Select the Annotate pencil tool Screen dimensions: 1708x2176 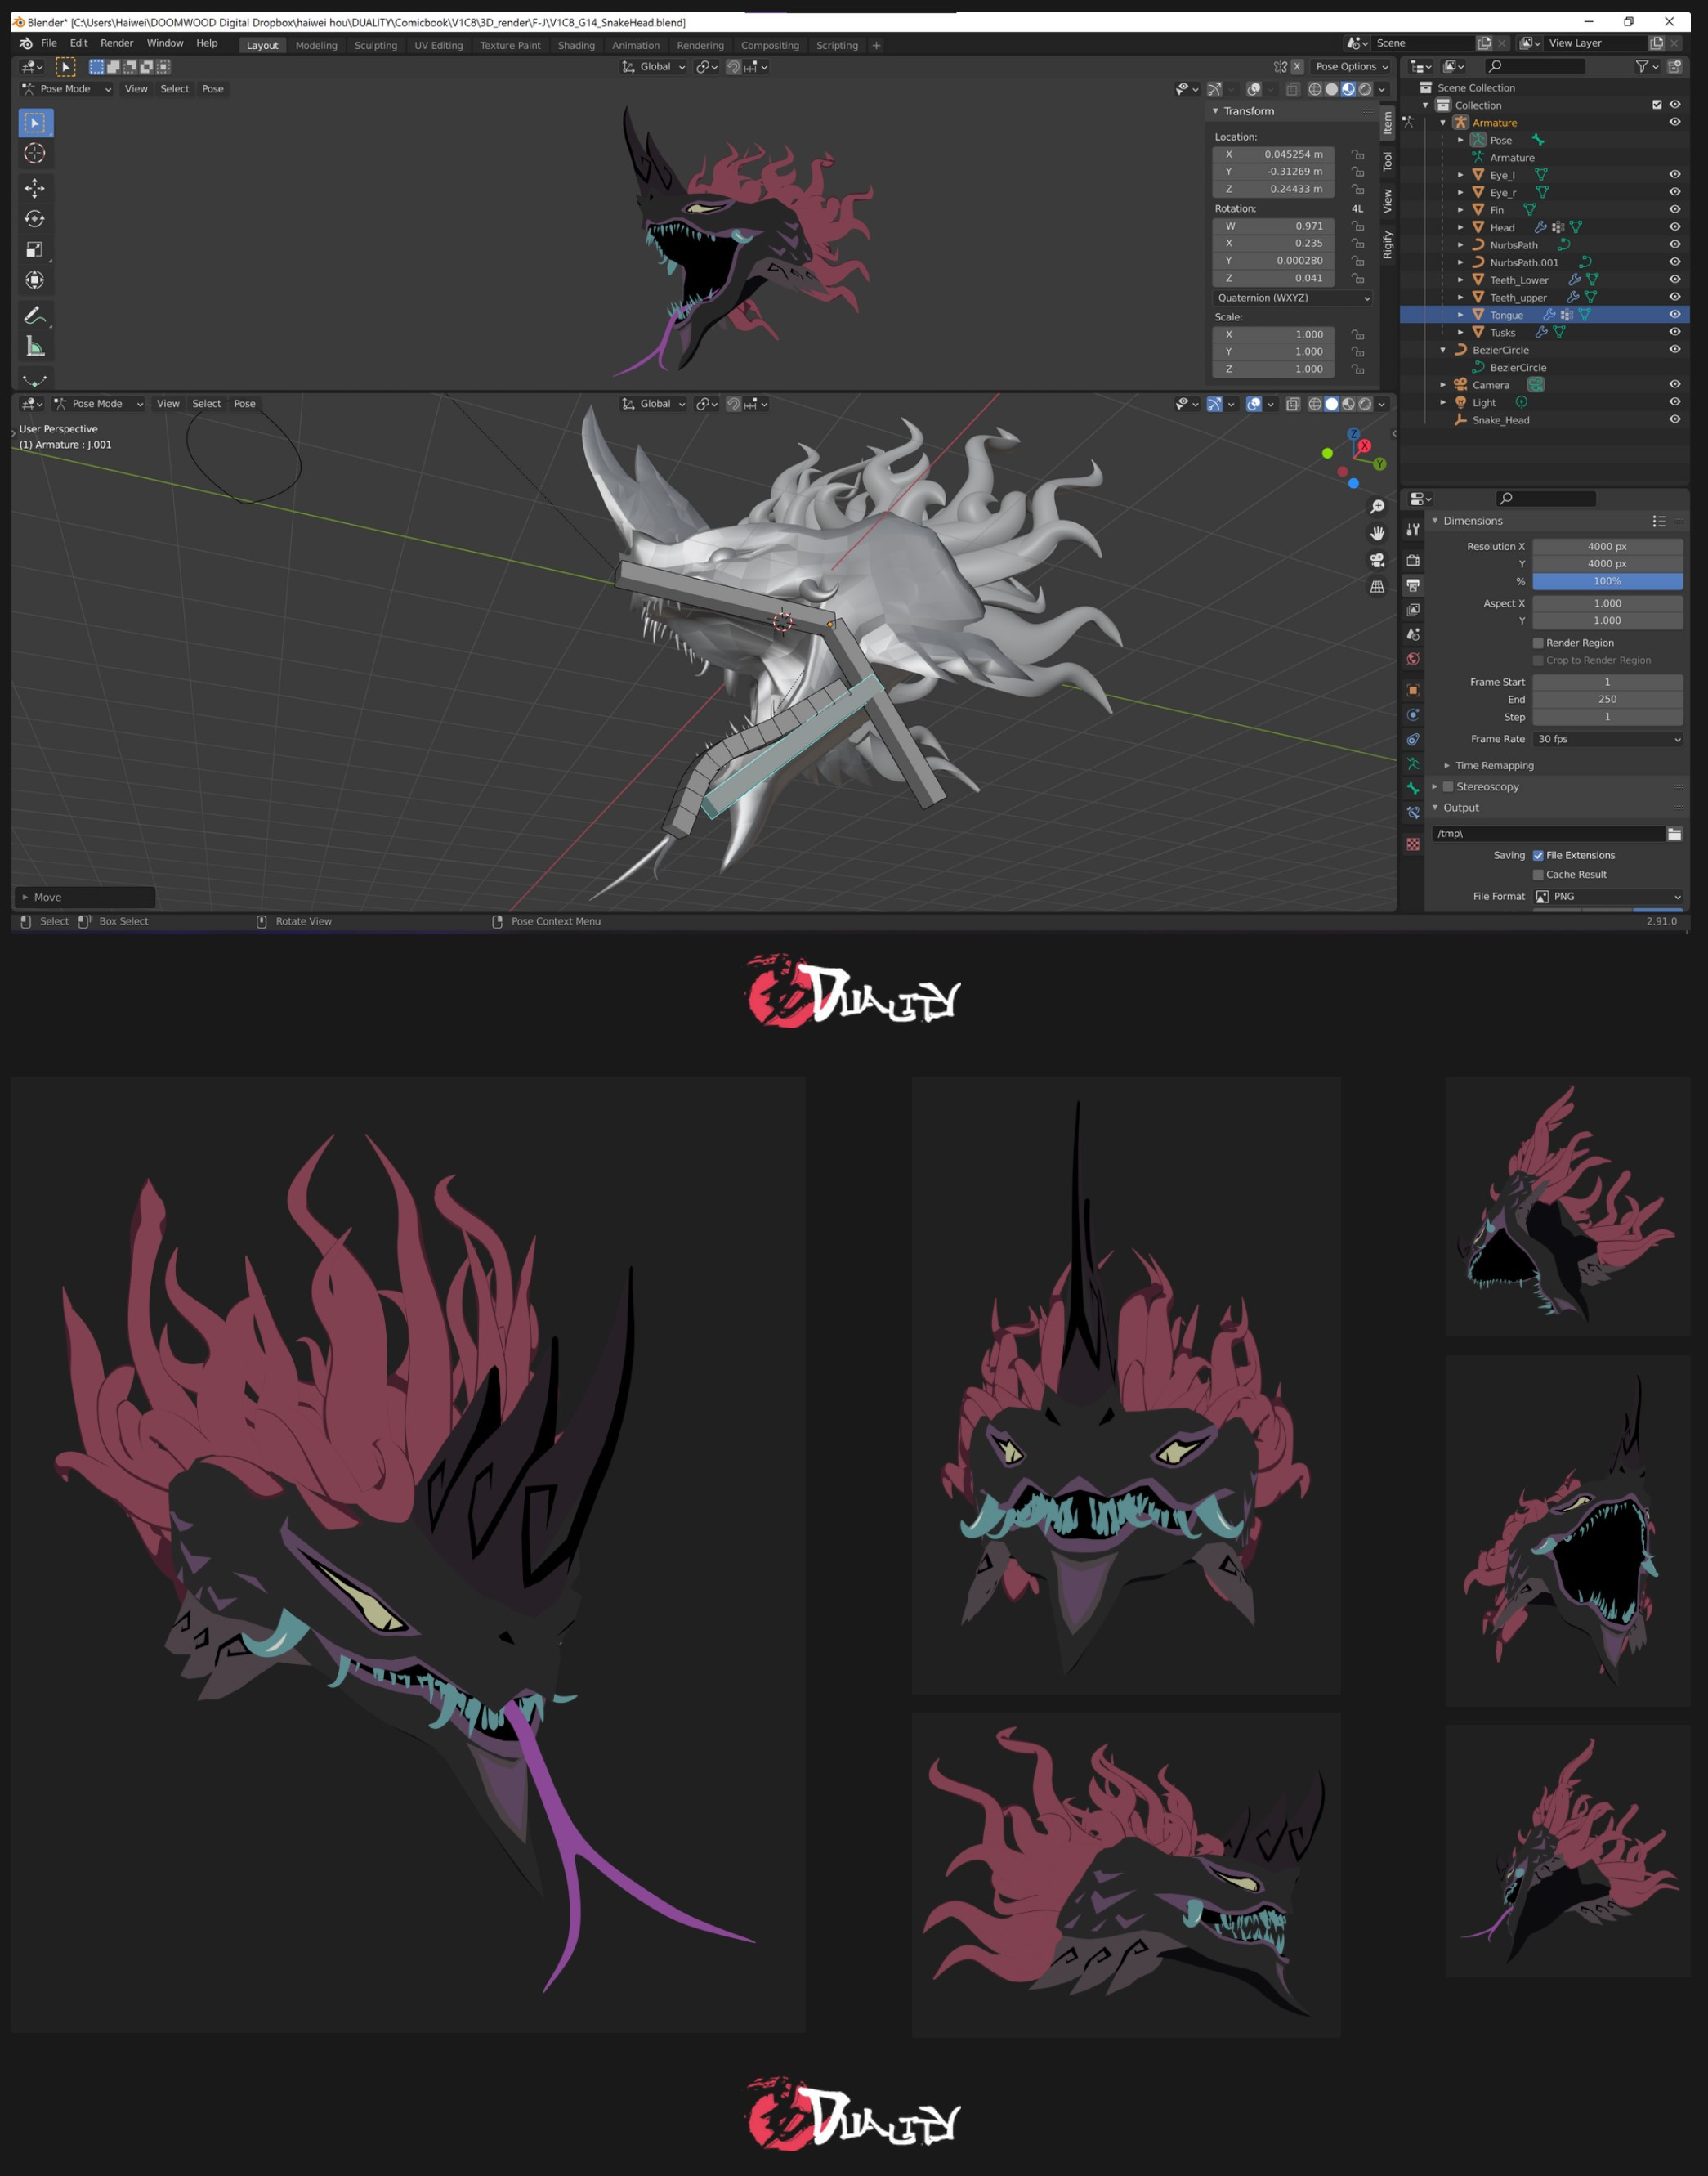tap(35, 316)
